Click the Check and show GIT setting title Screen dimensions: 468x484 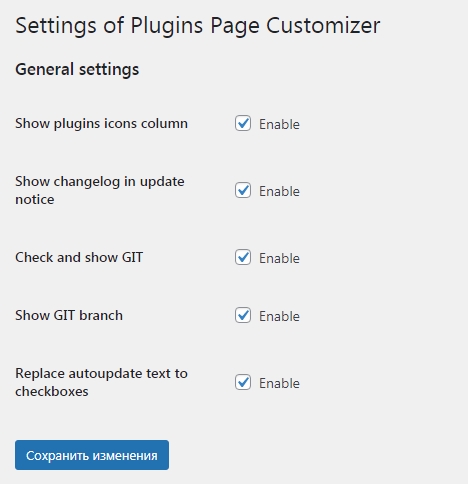click(x=79, y=257)
